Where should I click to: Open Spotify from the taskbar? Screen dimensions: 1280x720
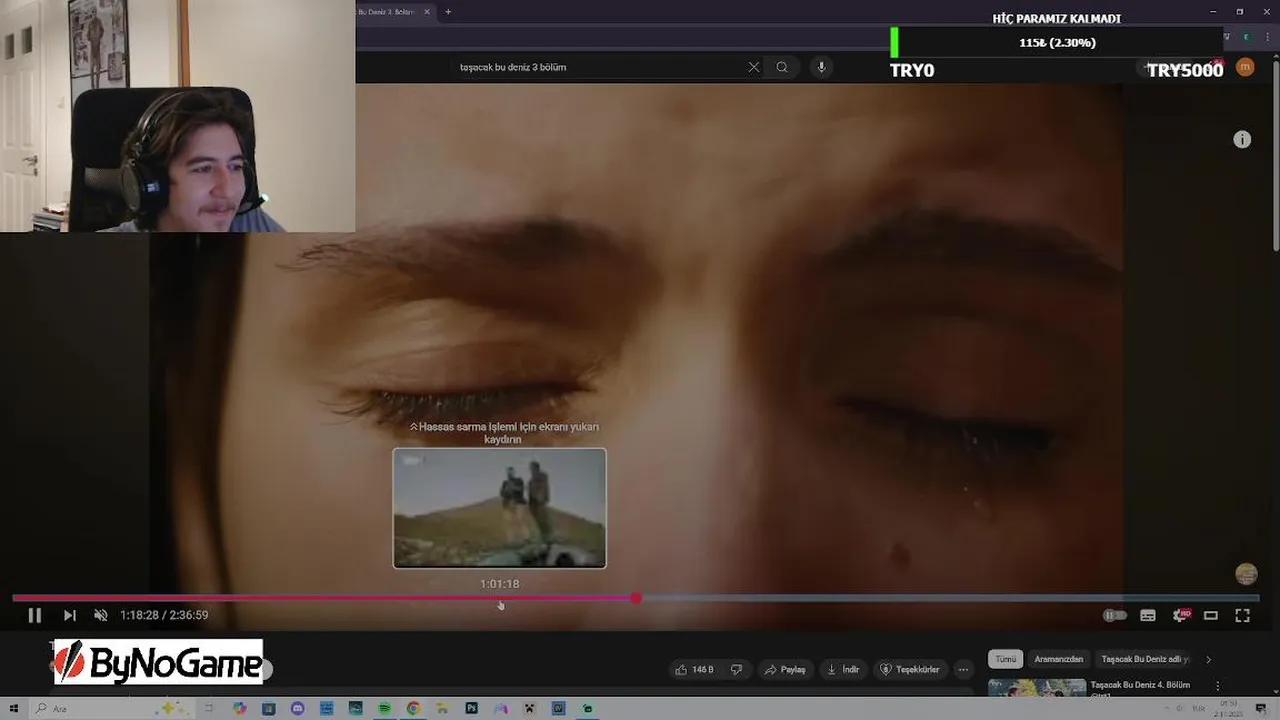(x=384, y=709)
